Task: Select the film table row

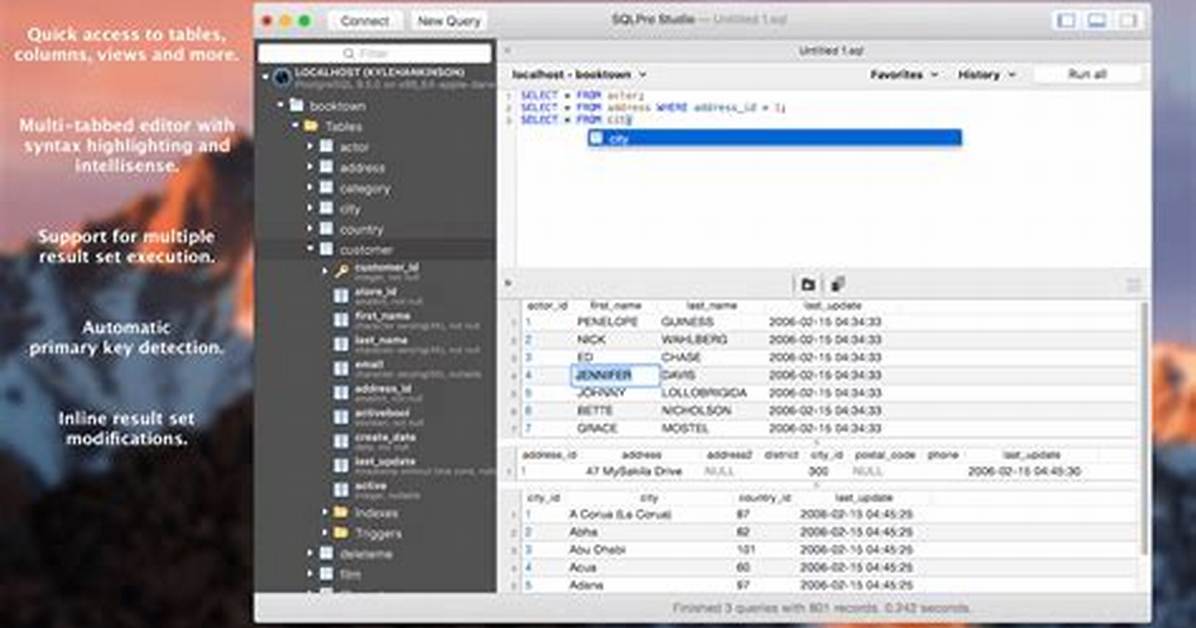Action: (375, 574)
